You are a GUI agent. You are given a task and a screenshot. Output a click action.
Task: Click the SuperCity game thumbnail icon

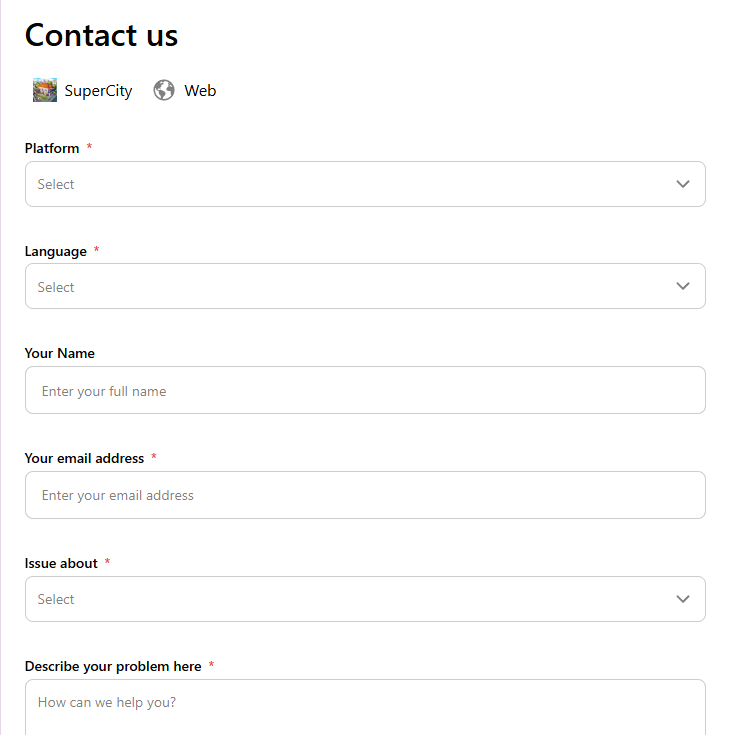pyautogui.click(x=45, y=91)
